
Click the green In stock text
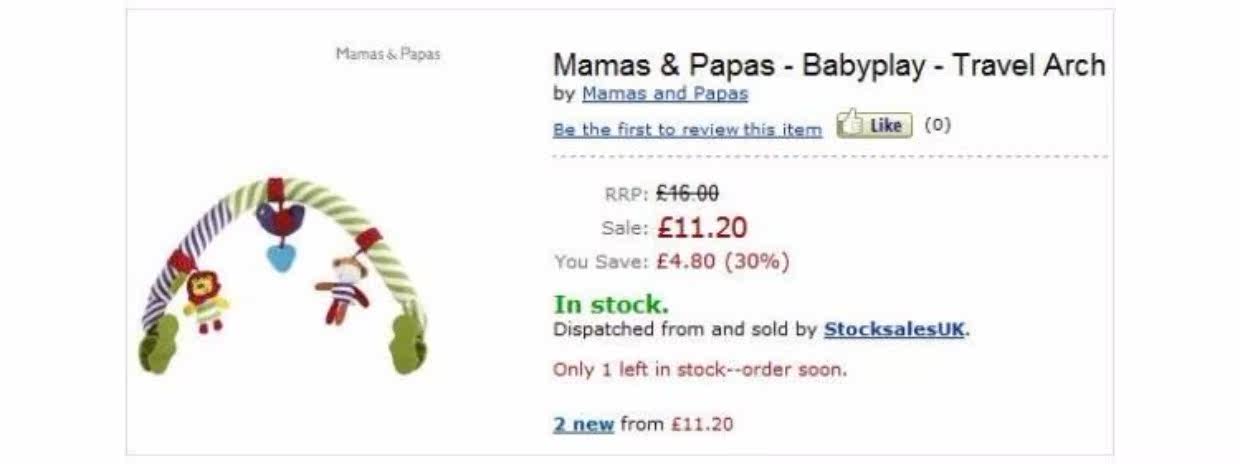pos(611,304)
